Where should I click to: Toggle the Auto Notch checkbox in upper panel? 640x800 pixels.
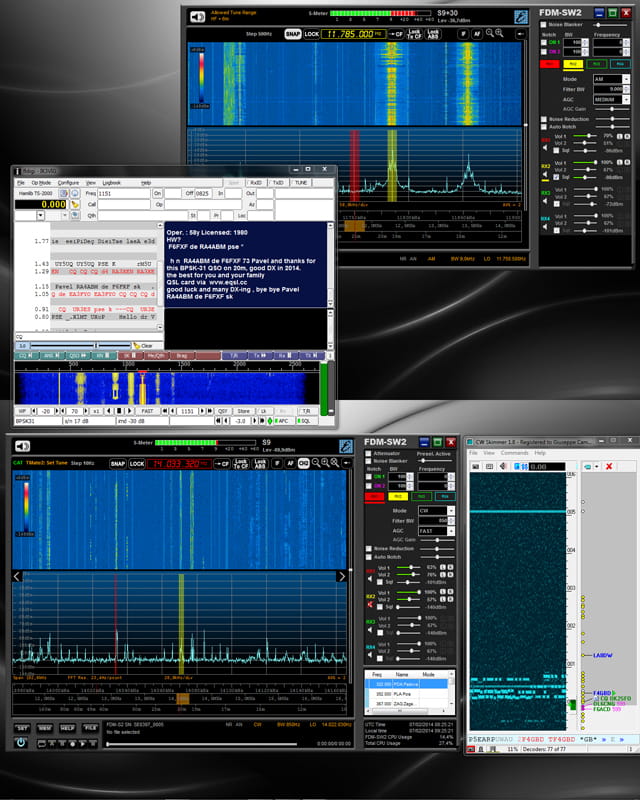(x=544, y=126)
